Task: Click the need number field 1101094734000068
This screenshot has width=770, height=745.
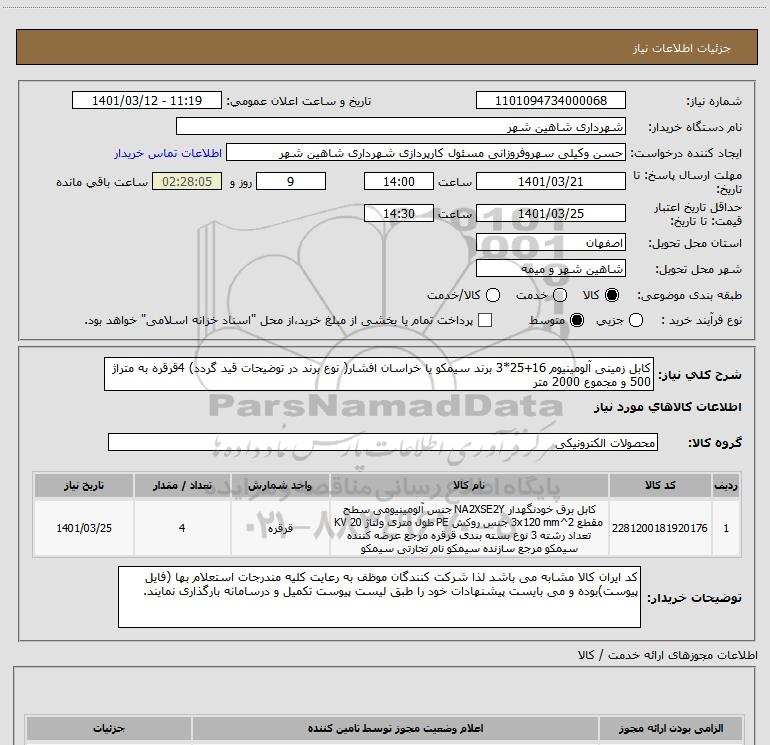Action: pos(550,100)
